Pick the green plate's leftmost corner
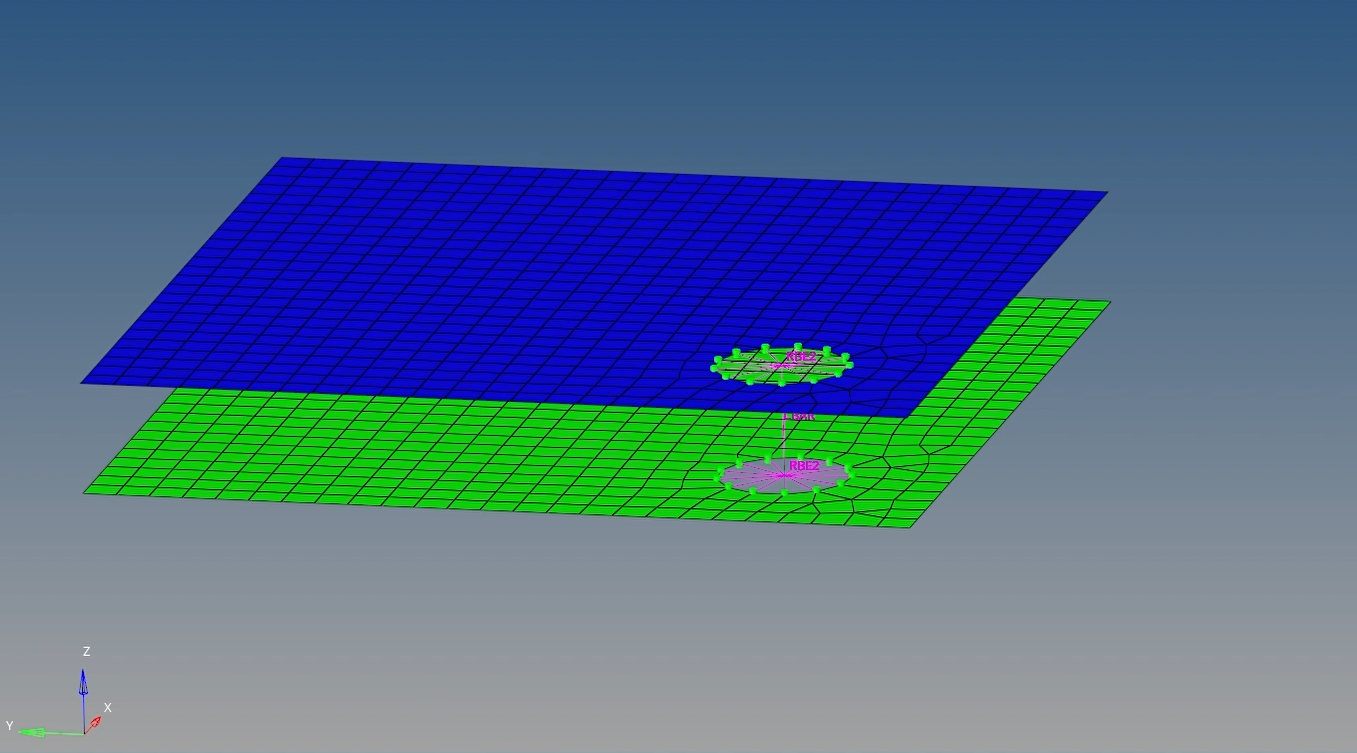Viewport: 1357px width, 753px height. point(85,491)
